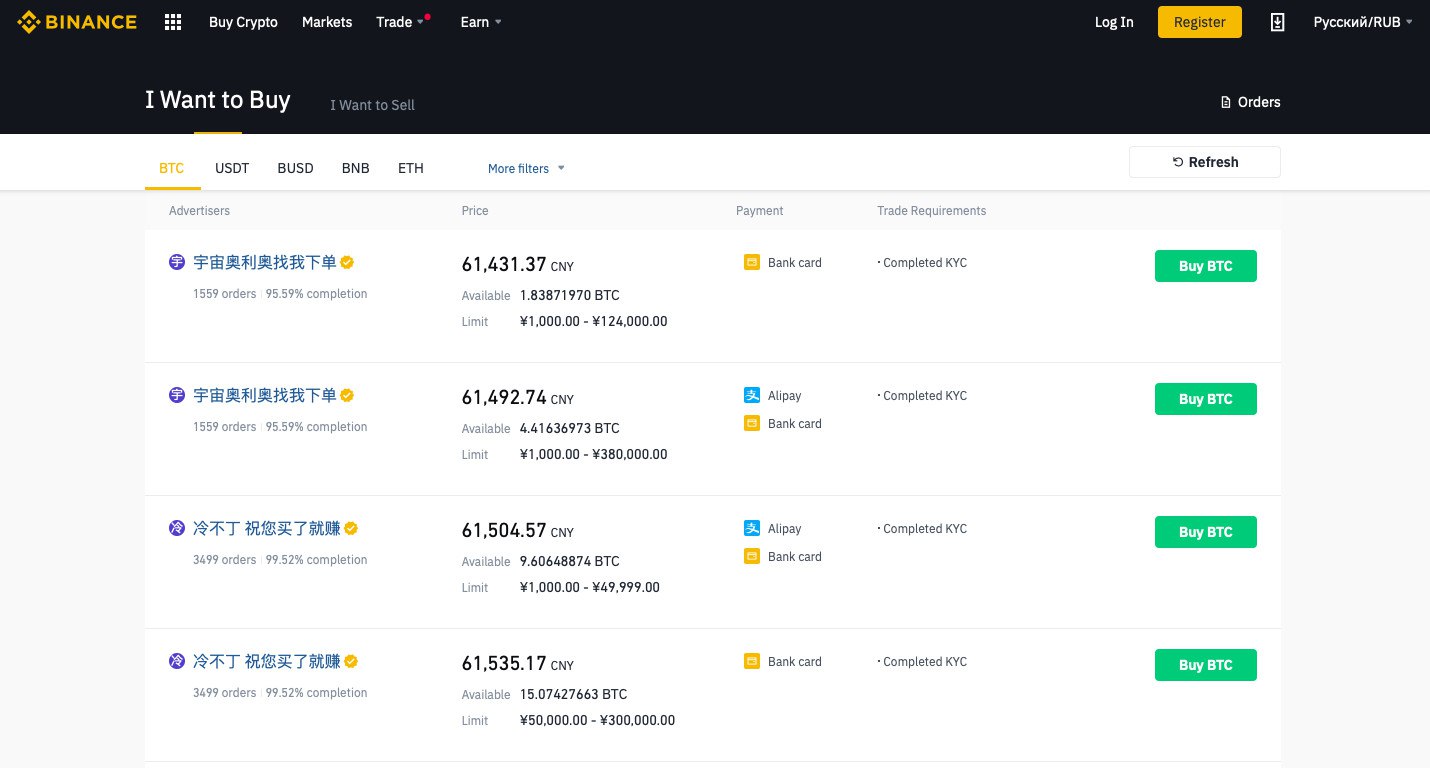Click available amount 1.83871970 BTC
Image resolution: width=1430 pixels, height=768 pixels.
tap(570, 295)
